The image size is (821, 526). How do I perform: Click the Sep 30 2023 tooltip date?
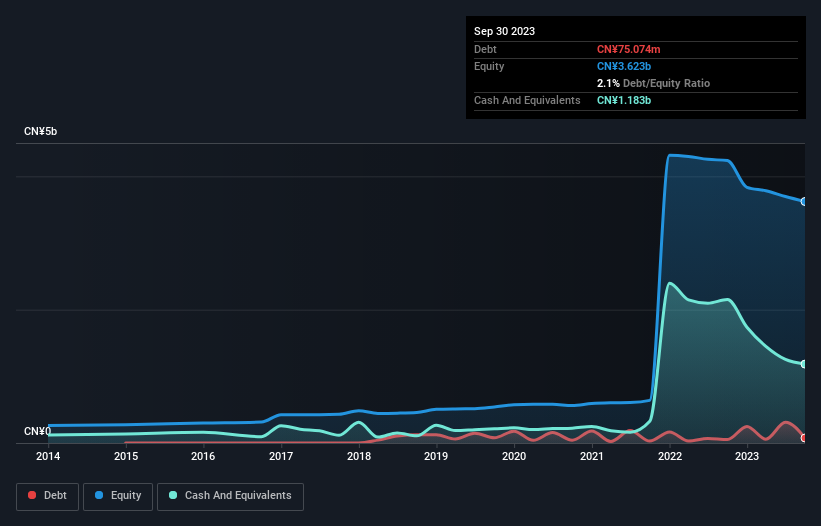click(x=504, y=31)
